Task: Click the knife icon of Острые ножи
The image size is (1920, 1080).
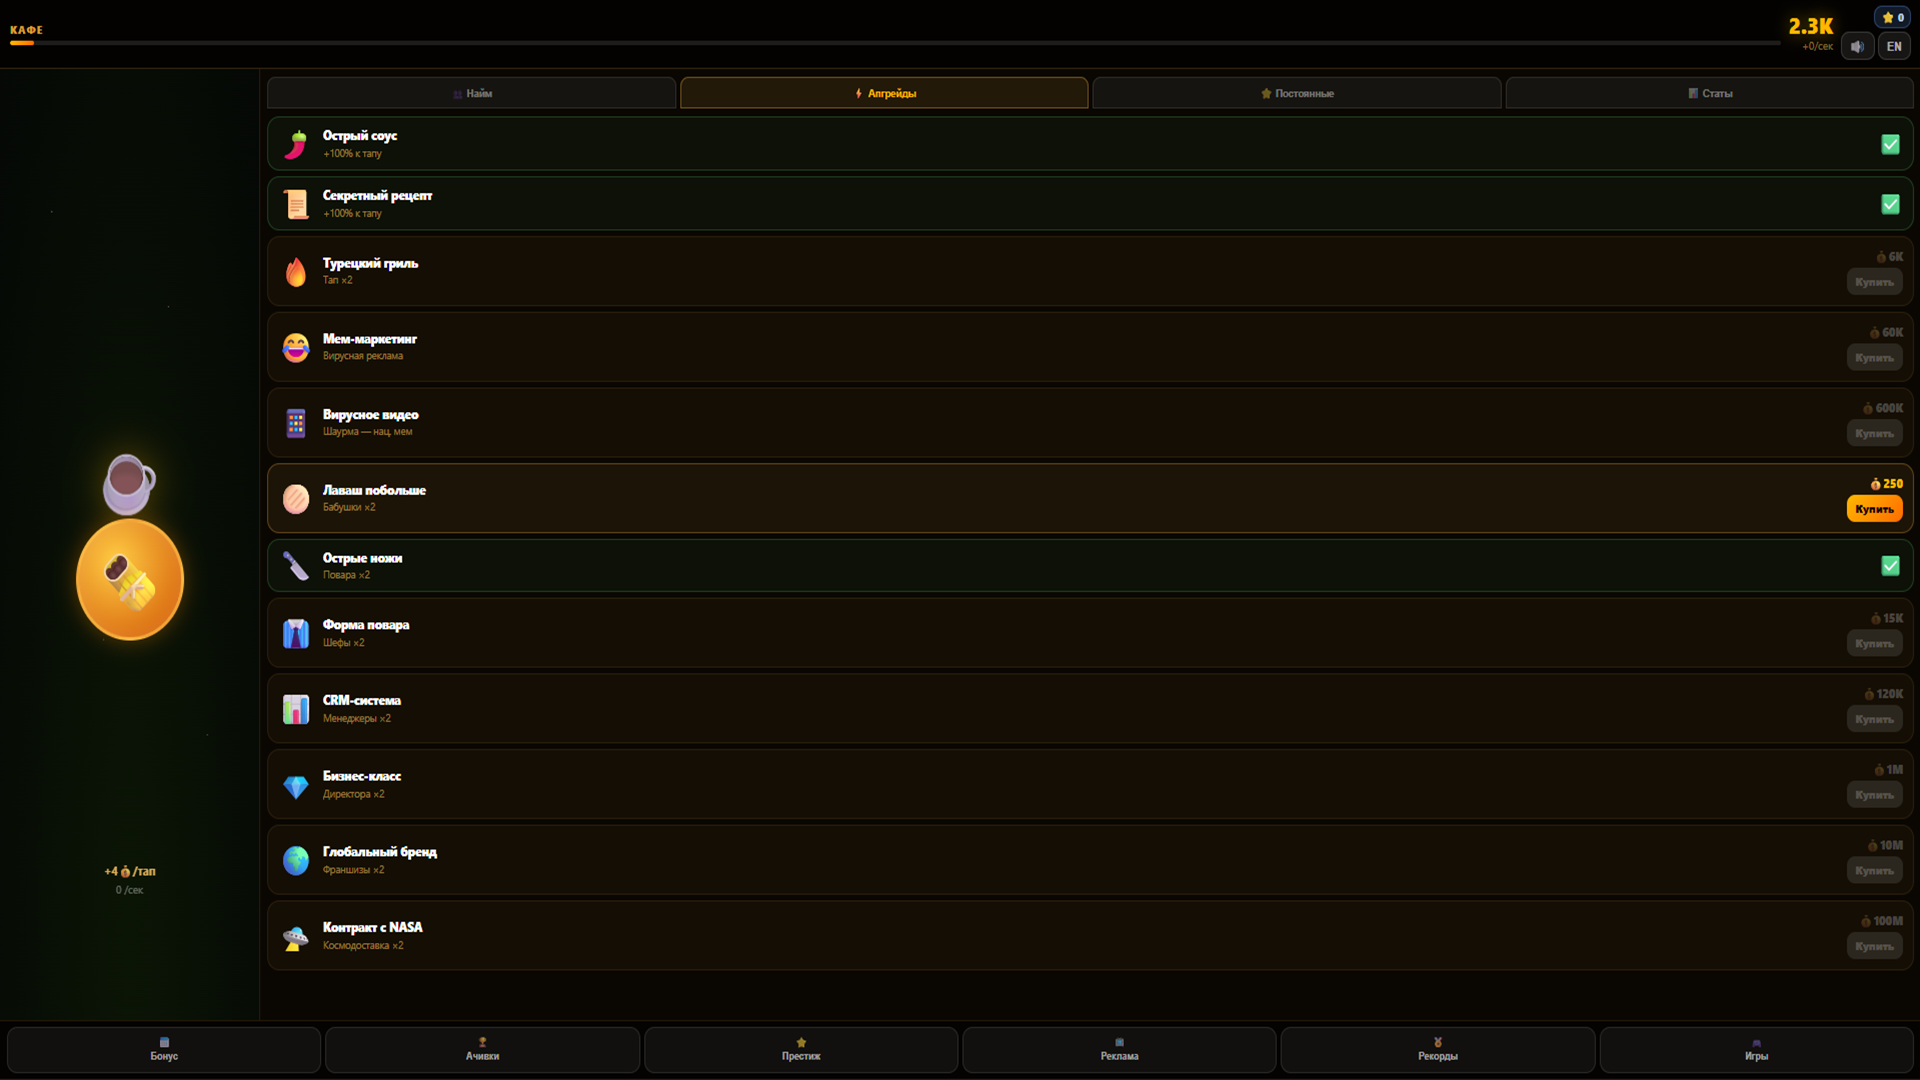Action: [296, 566]
